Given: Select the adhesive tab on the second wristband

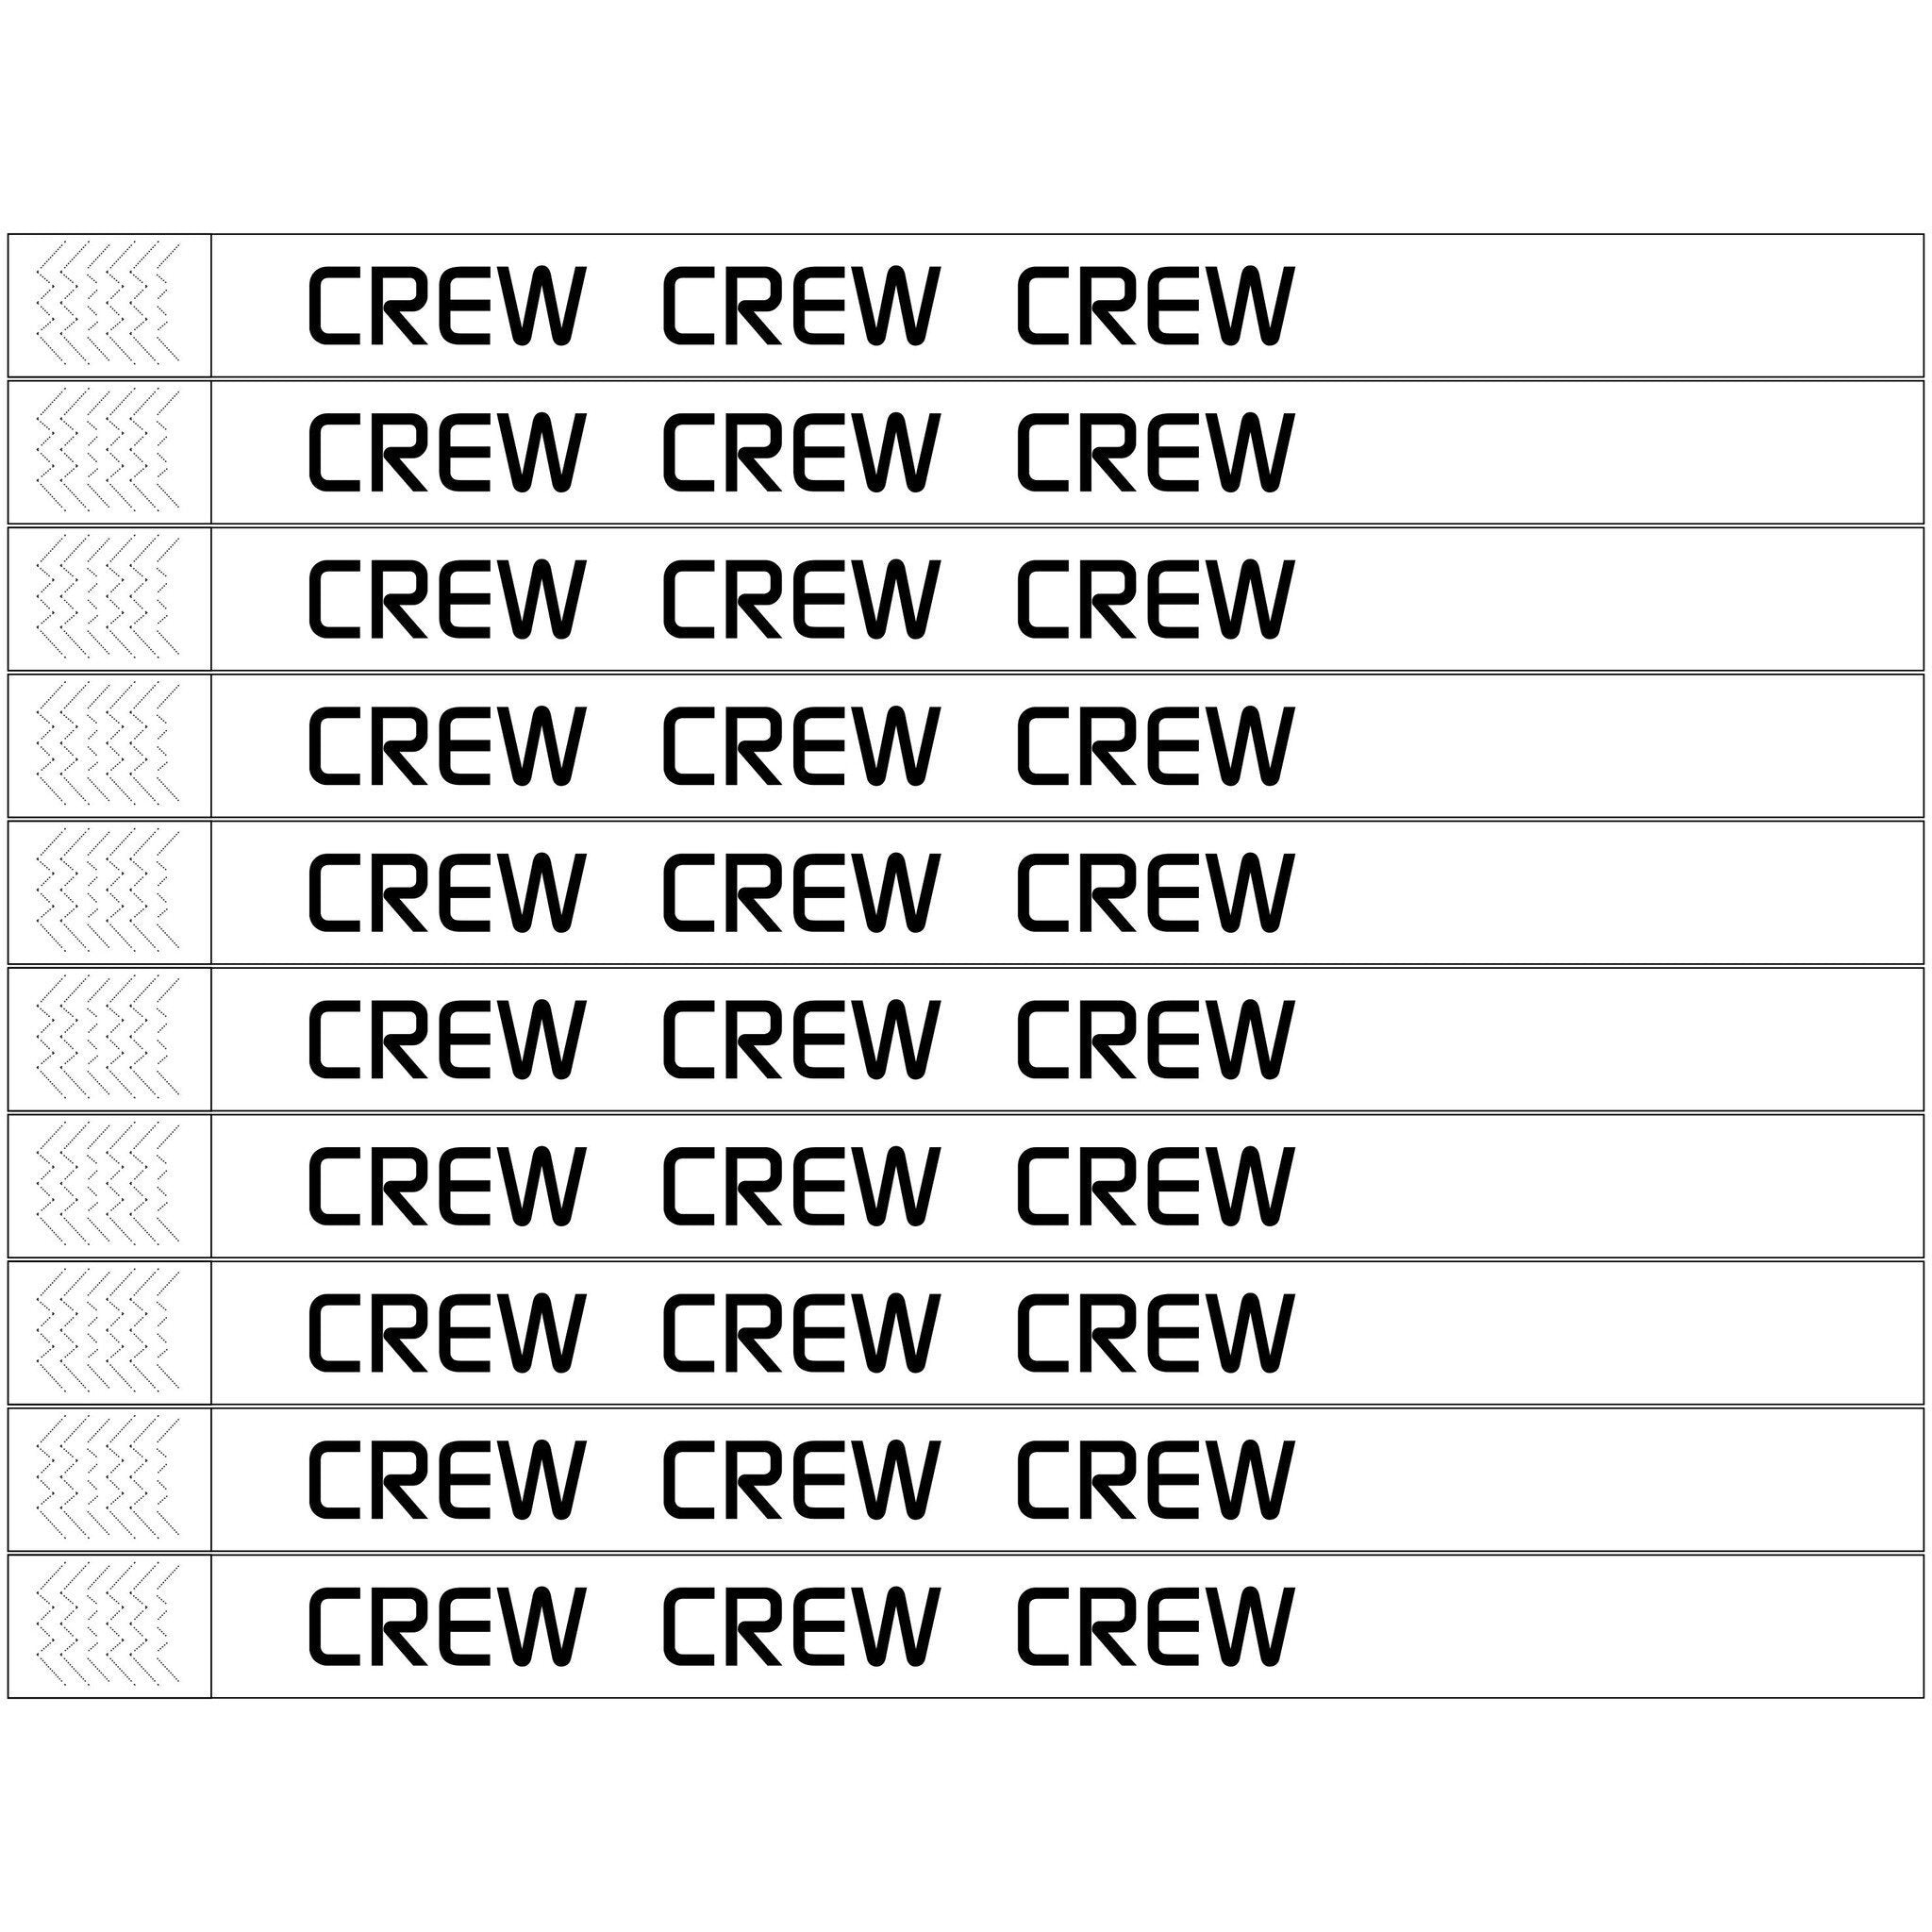Looking at the screenshot, I should pyautogui.click(x=108, y=451).
